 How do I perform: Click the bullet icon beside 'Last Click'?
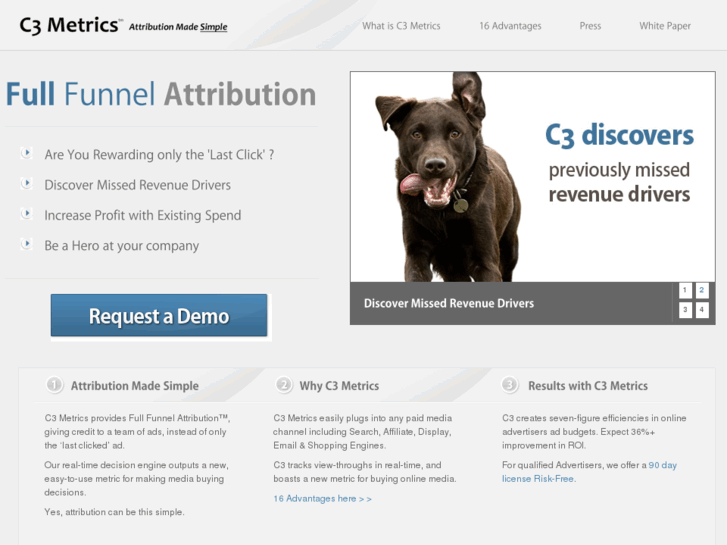coord(27,153)
